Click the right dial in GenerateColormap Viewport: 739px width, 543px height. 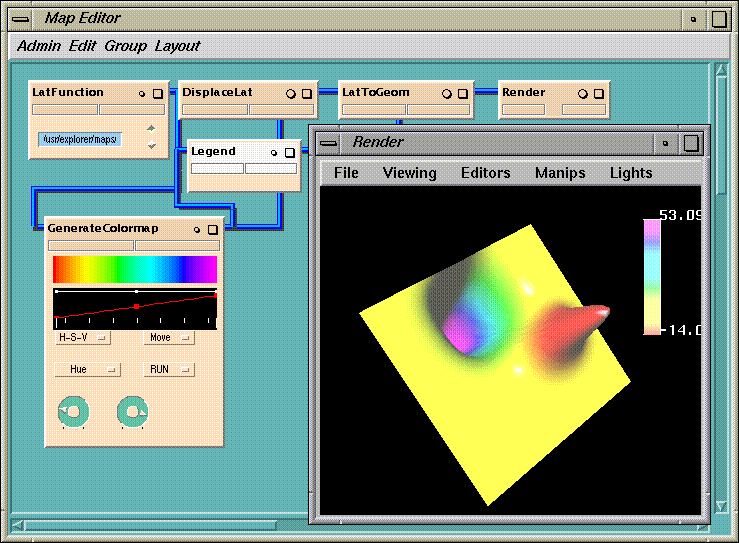132,411
